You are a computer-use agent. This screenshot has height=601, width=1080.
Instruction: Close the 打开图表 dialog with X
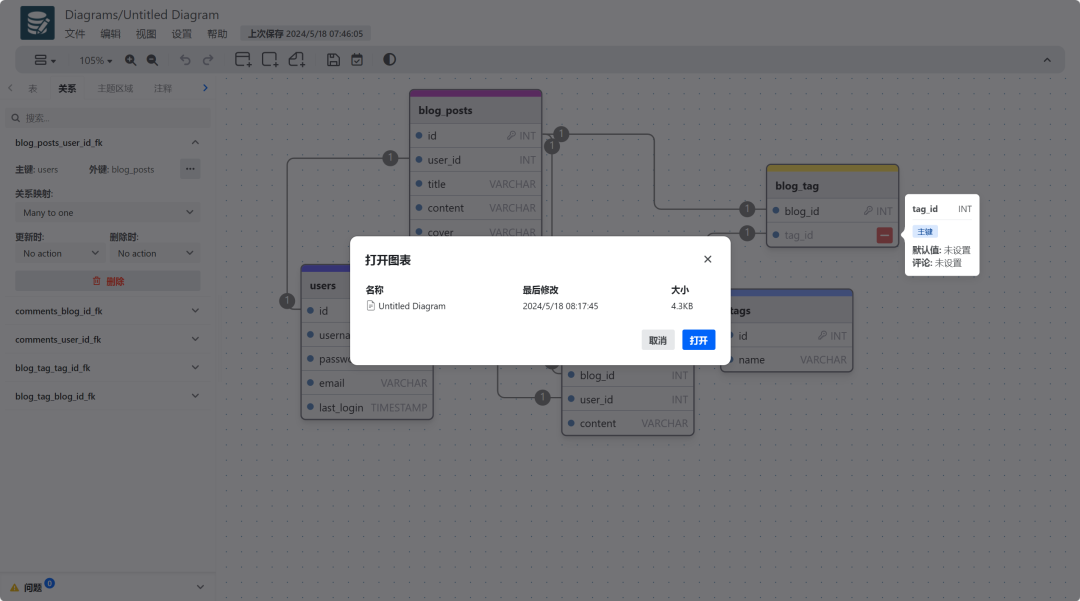pyautogui.click(x=708, y=259)
